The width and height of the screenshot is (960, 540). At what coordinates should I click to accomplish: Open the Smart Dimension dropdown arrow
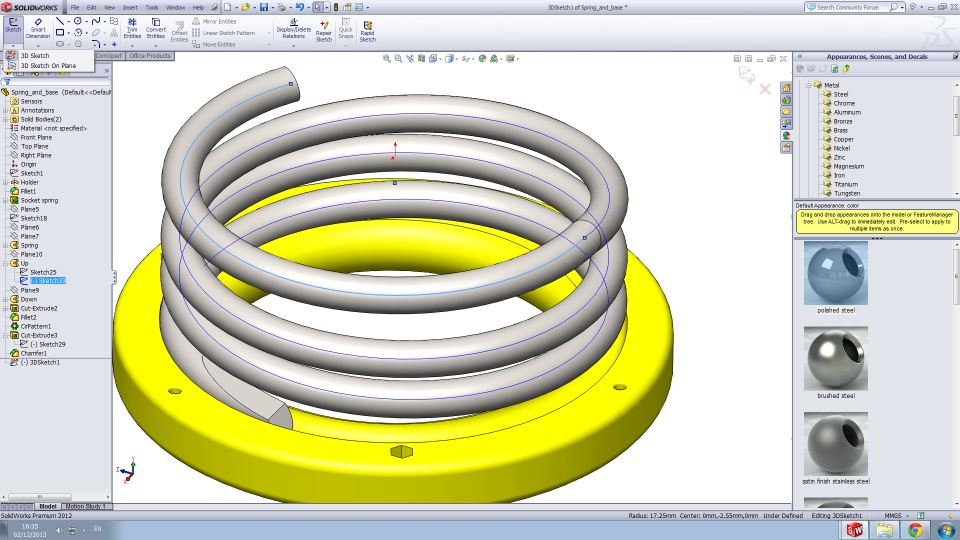click(38, 45)
